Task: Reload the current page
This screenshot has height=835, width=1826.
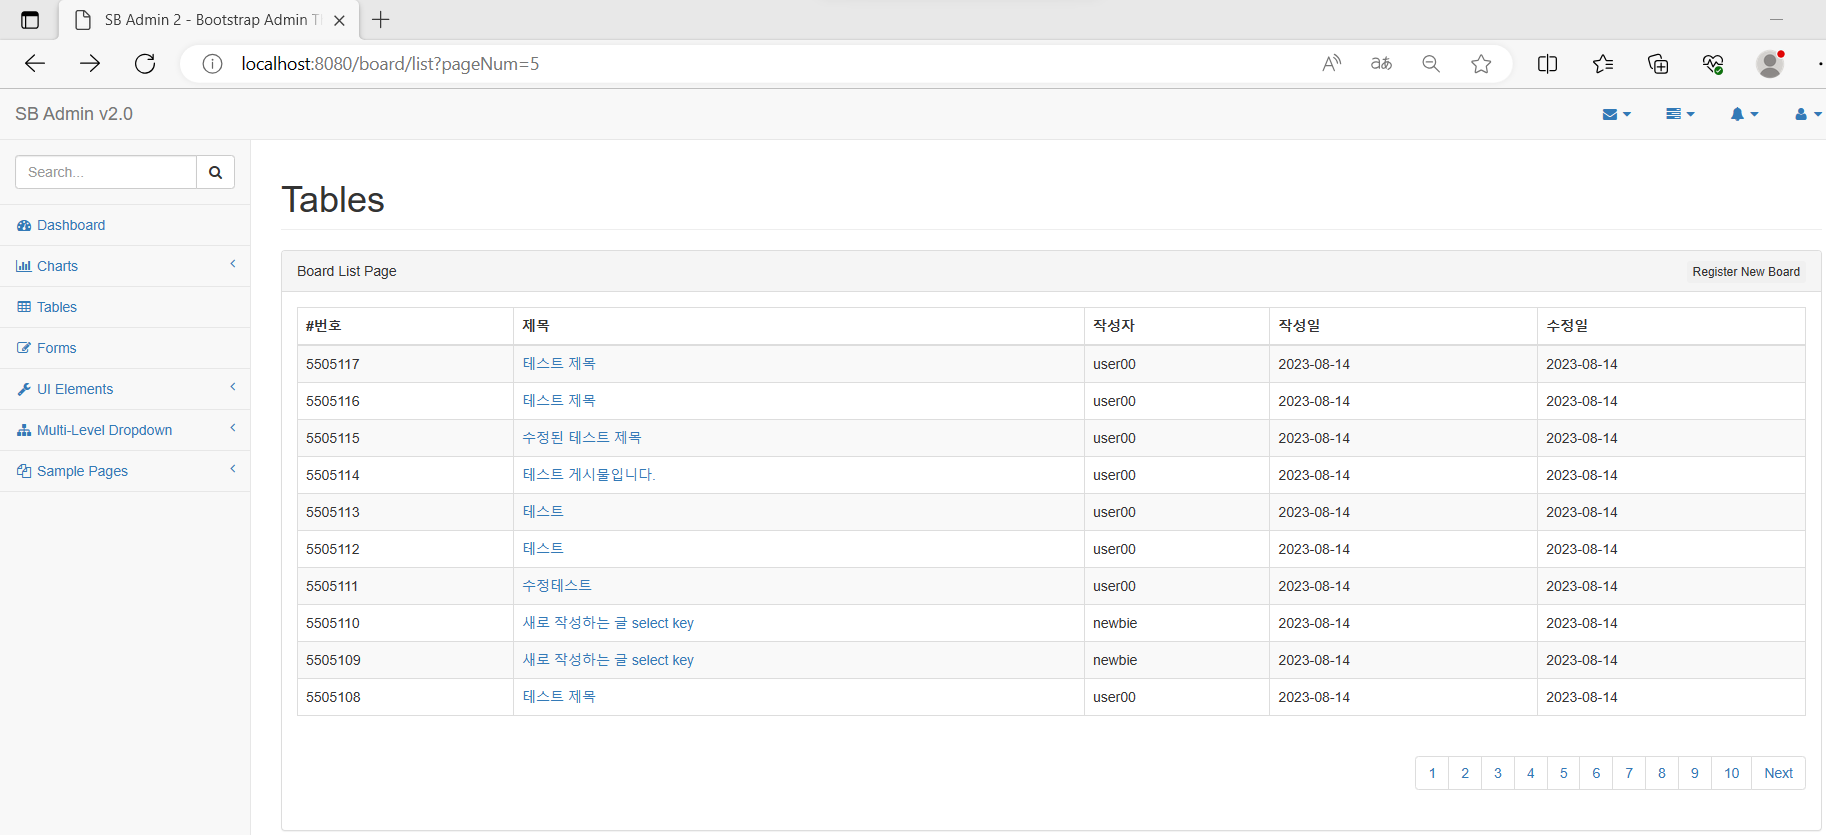Action: point(145,64)
